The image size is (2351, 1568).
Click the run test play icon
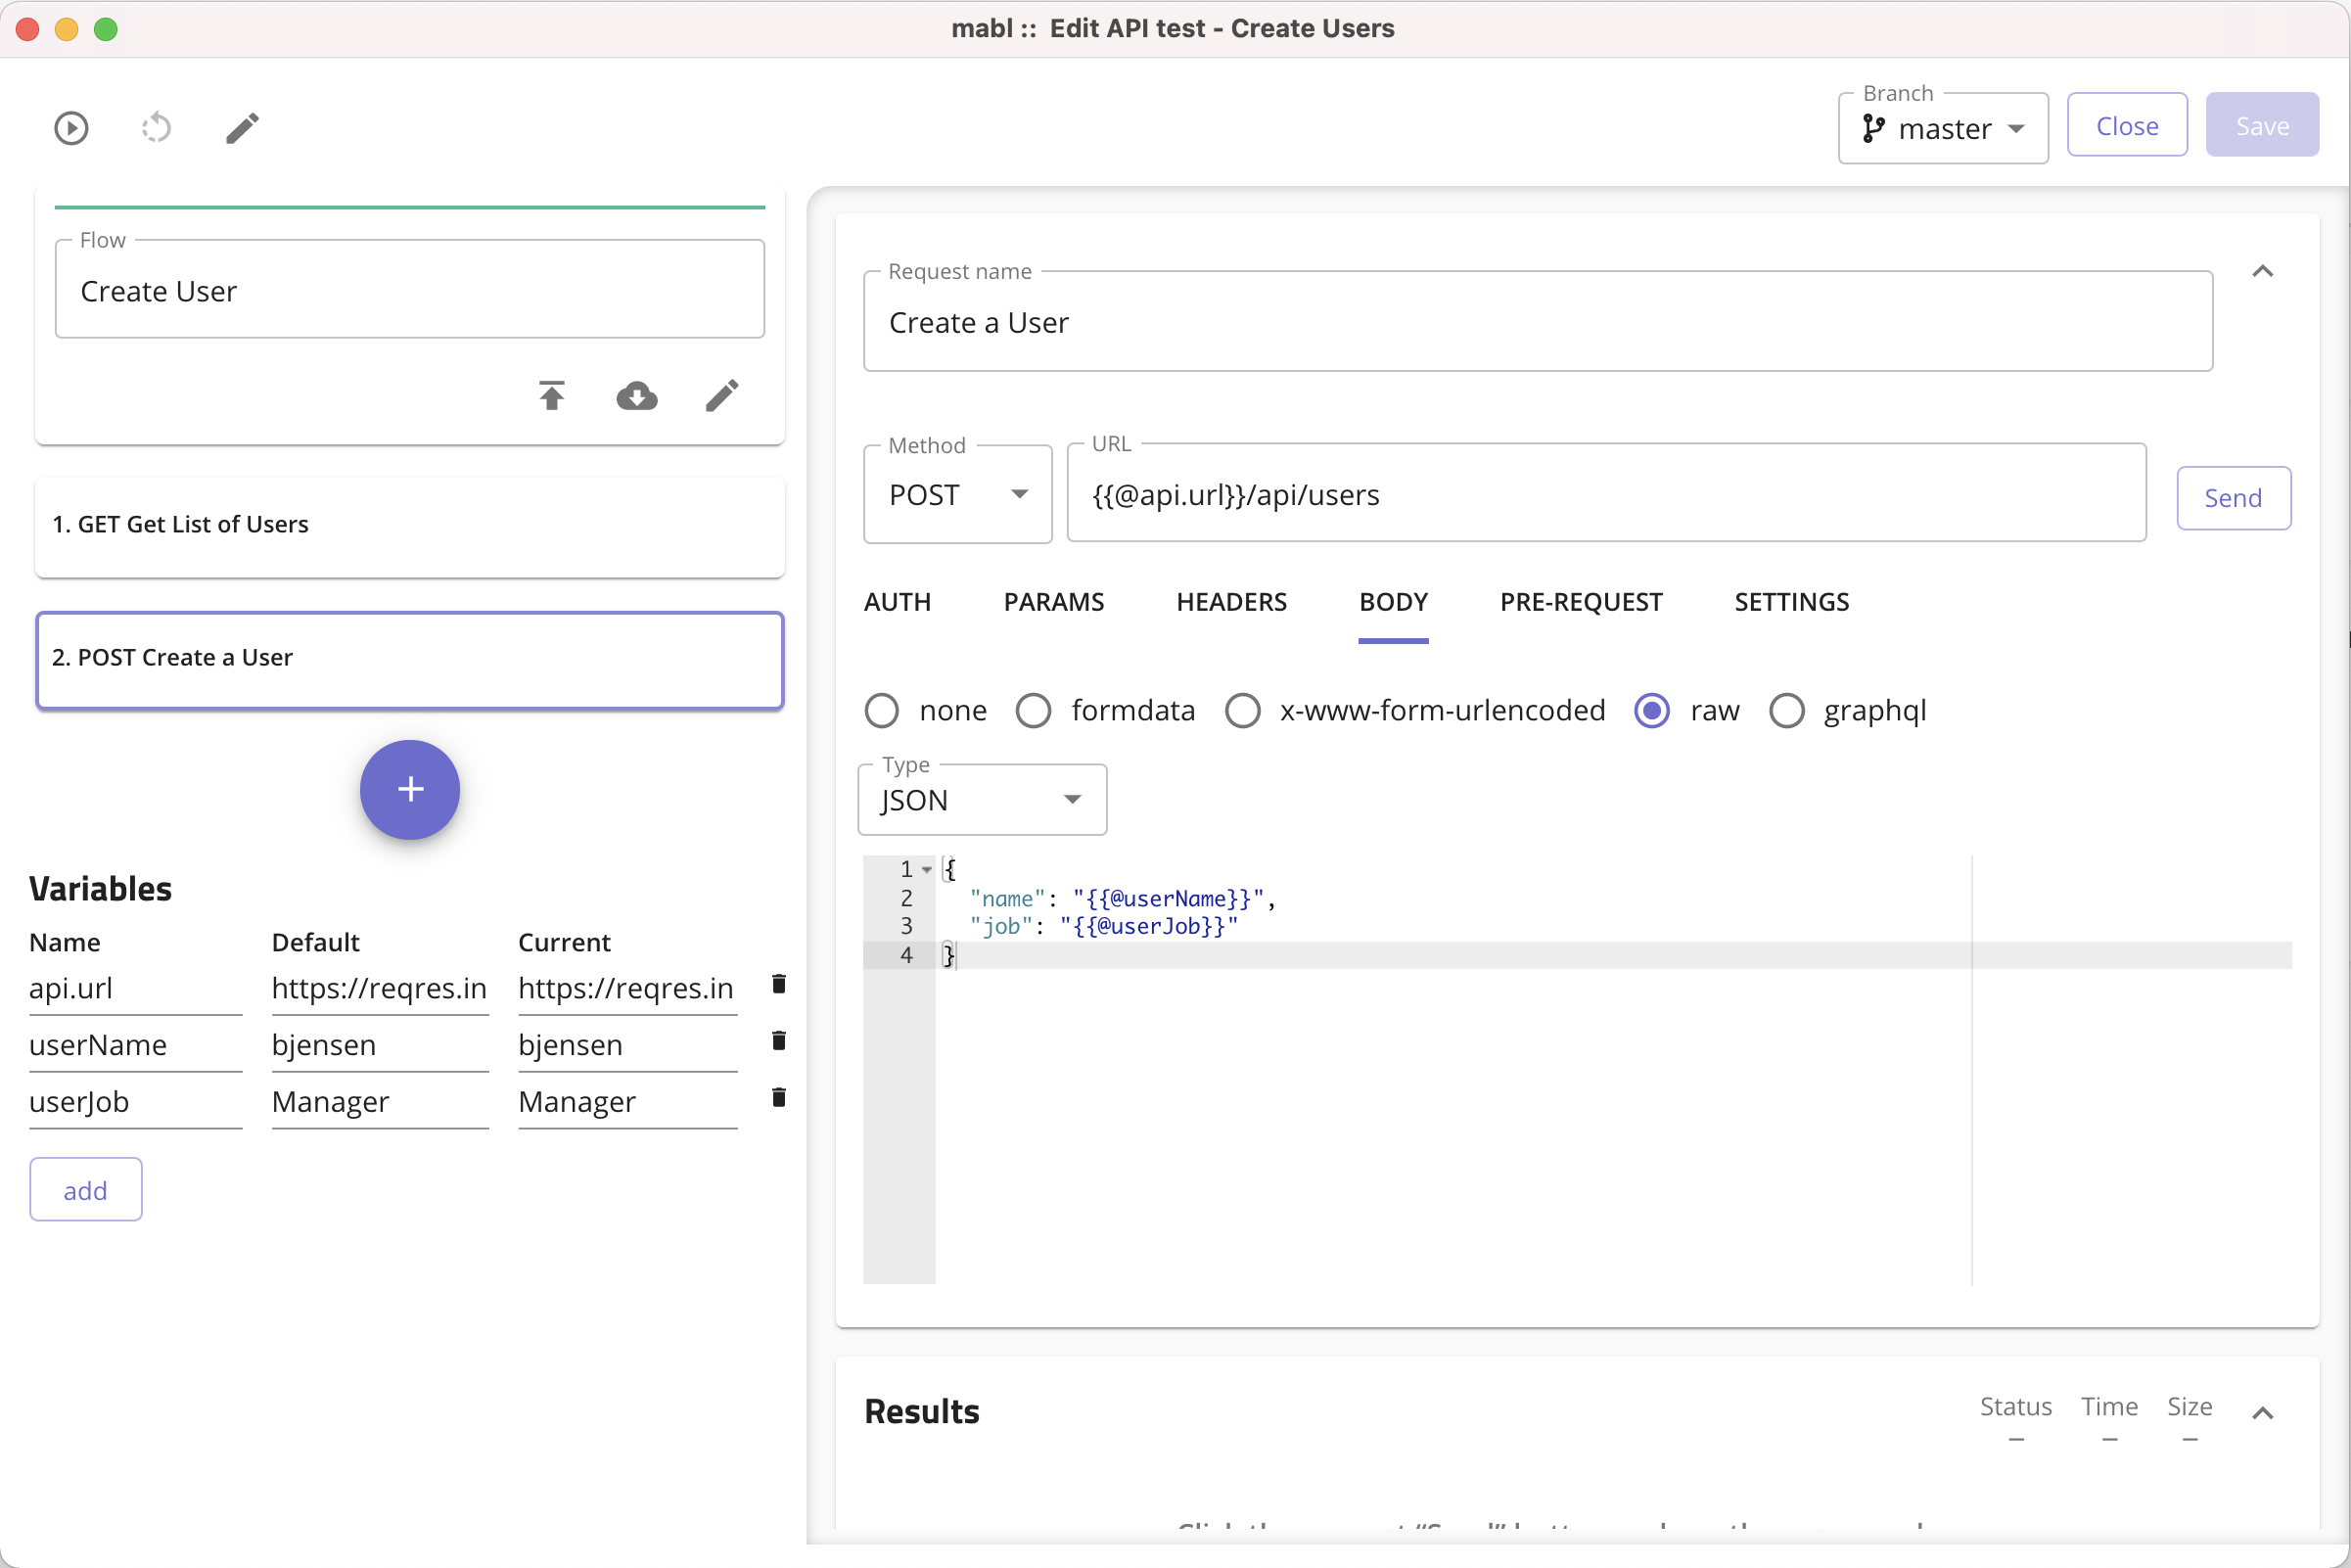[x=71, y=128]
